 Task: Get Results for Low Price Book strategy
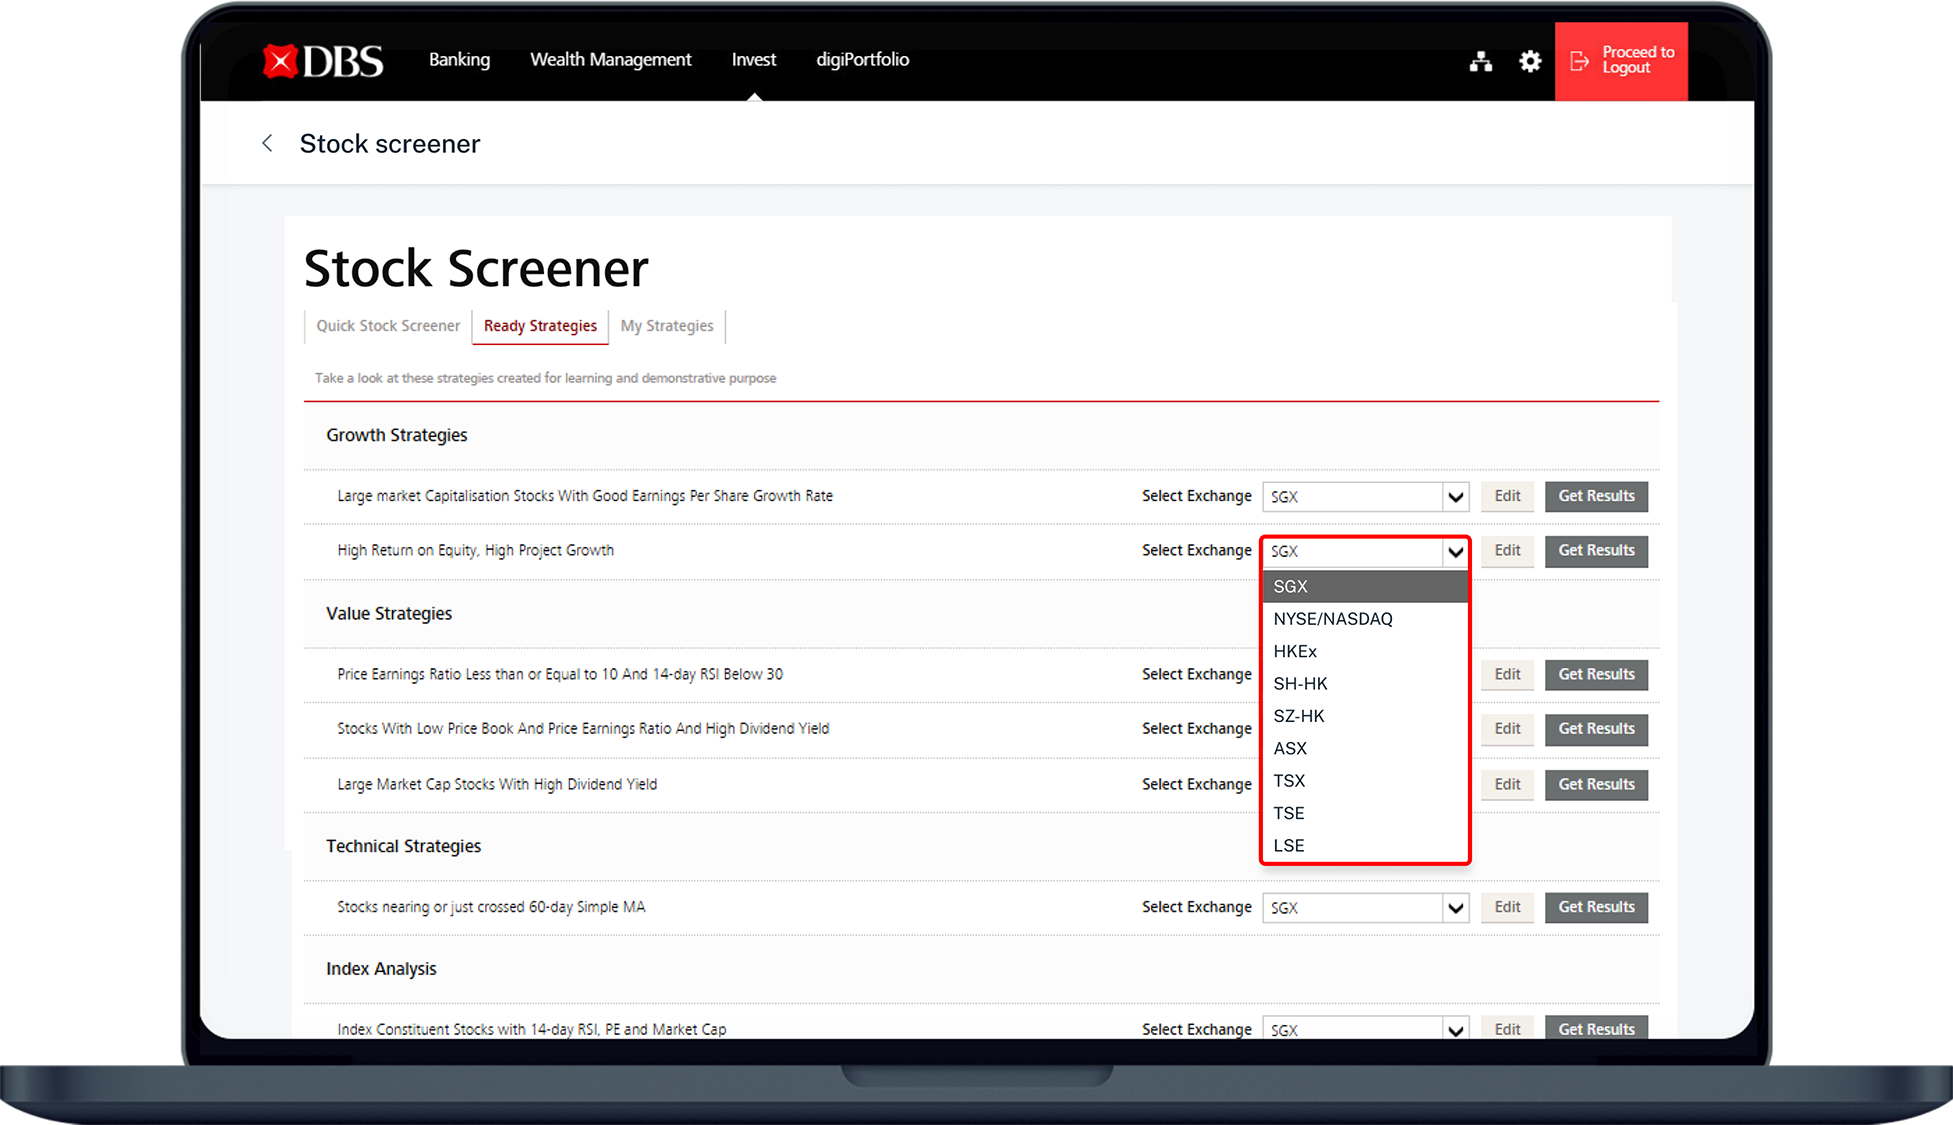1596,729
